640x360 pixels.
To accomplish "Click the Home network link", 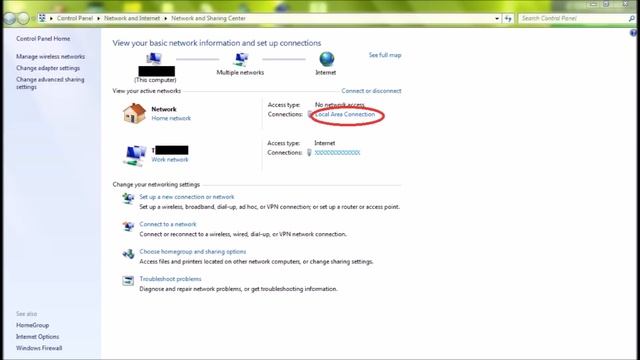I will [x=171, y=118].
